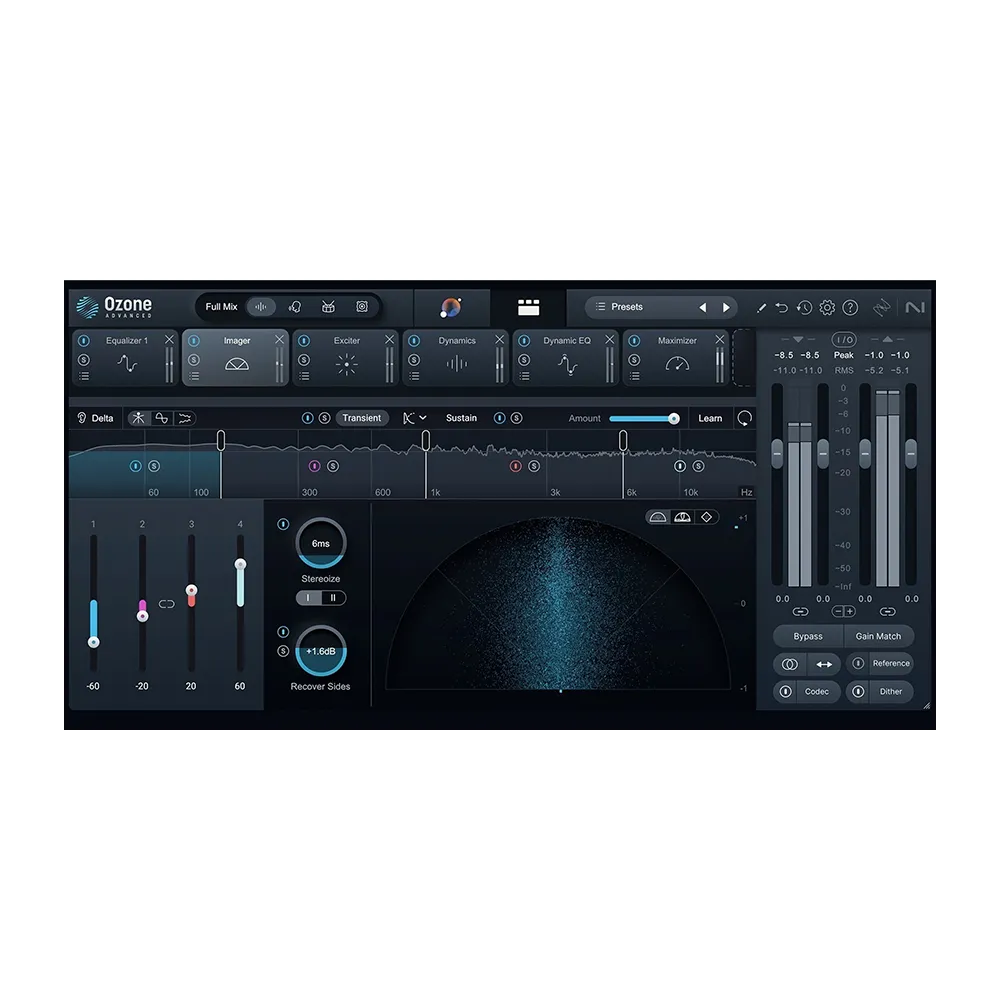This screenshot has height=1000, width=1000.
Task: Toggle power on Dynamics module
Action: 414,341
